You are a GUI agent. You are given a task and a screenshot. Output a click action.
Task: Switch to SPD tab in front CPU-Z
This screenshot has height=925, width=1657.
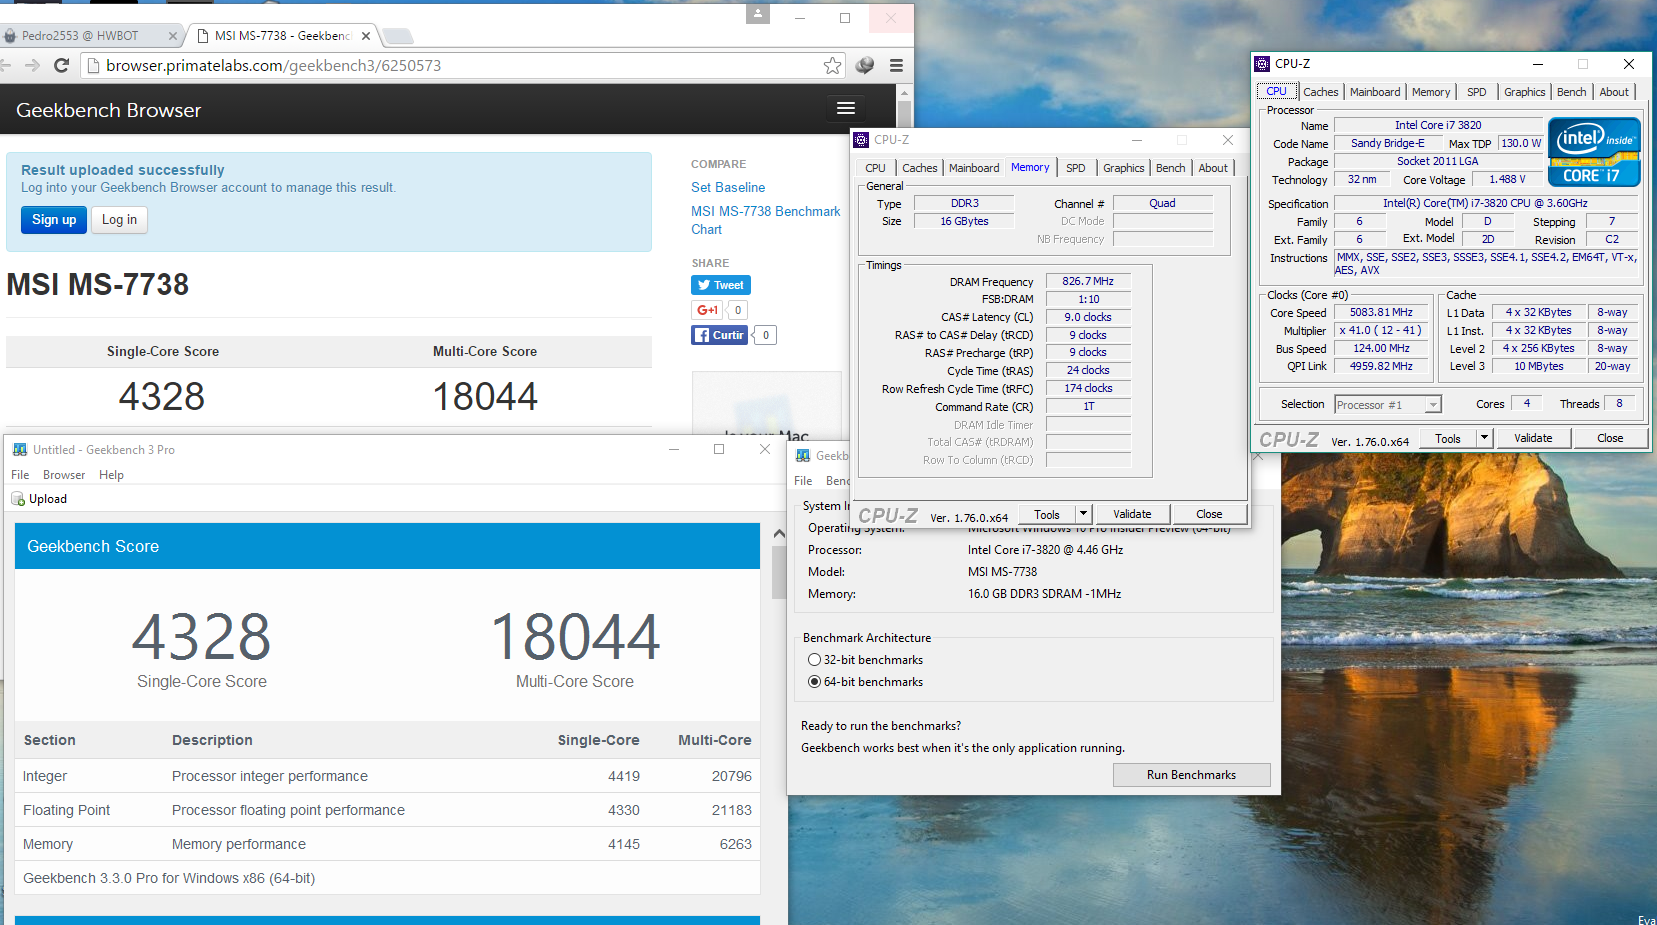[1476, 92]
